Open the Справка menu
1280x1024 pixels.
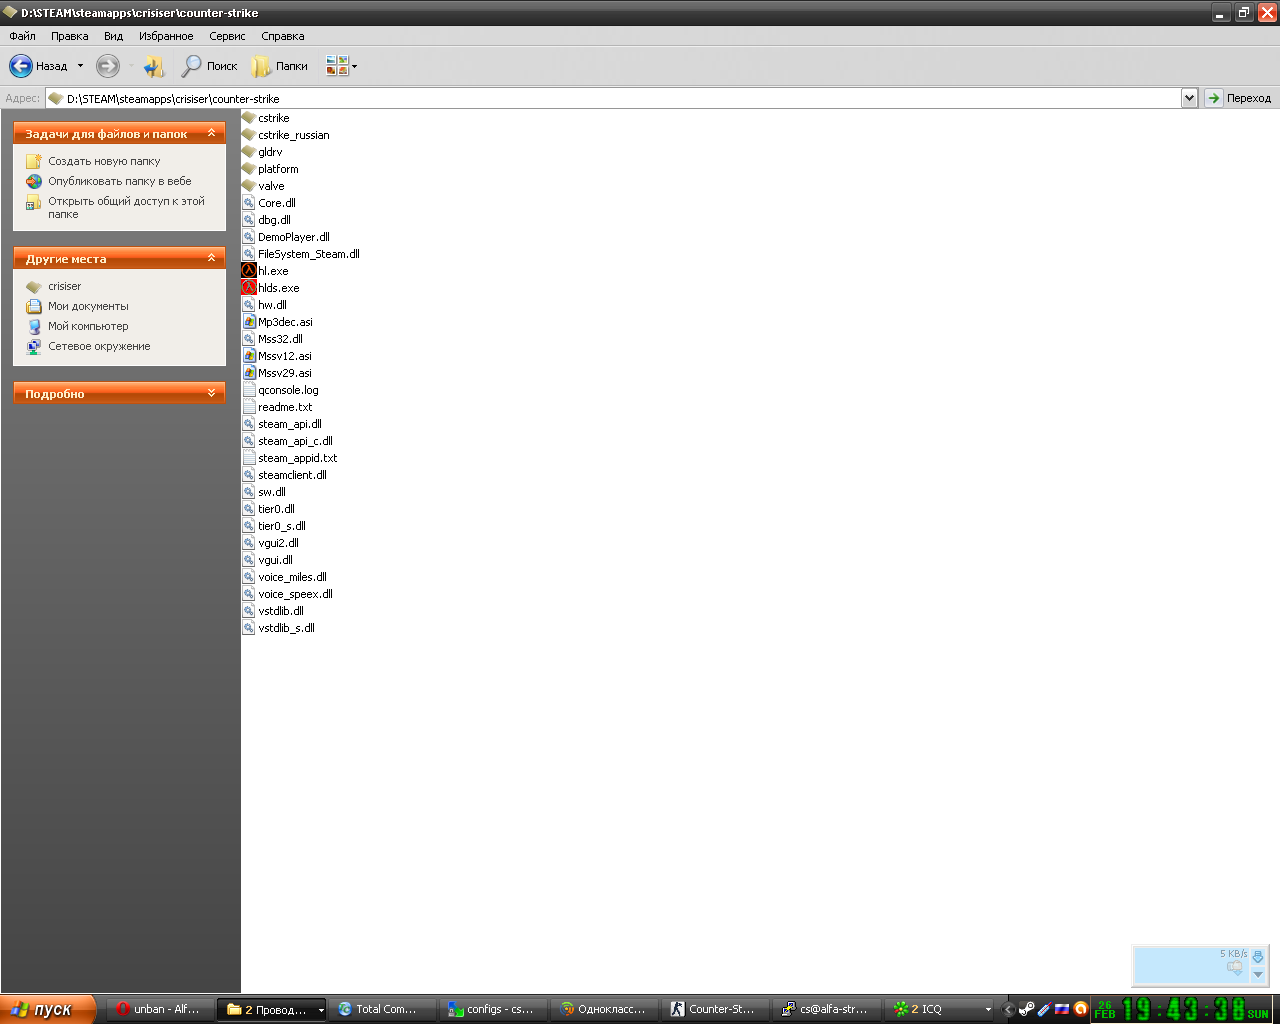click(x=283, y=36)
